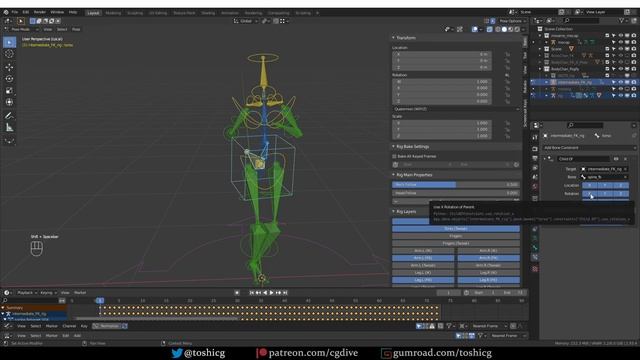The height and width of the screenshot is (360, 640).
Task: Toggle Arm.R (FK) rig layer button
Action: [489, 258]
